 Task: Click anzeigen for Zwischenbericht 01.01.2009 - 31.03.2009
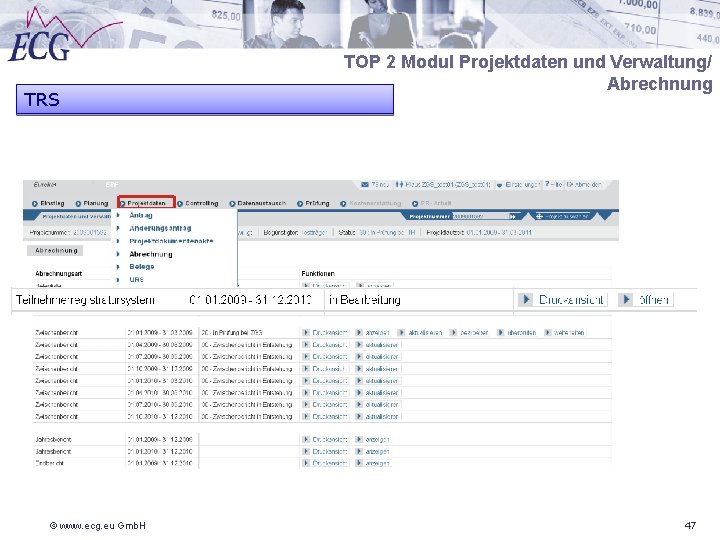click(372, 332)
